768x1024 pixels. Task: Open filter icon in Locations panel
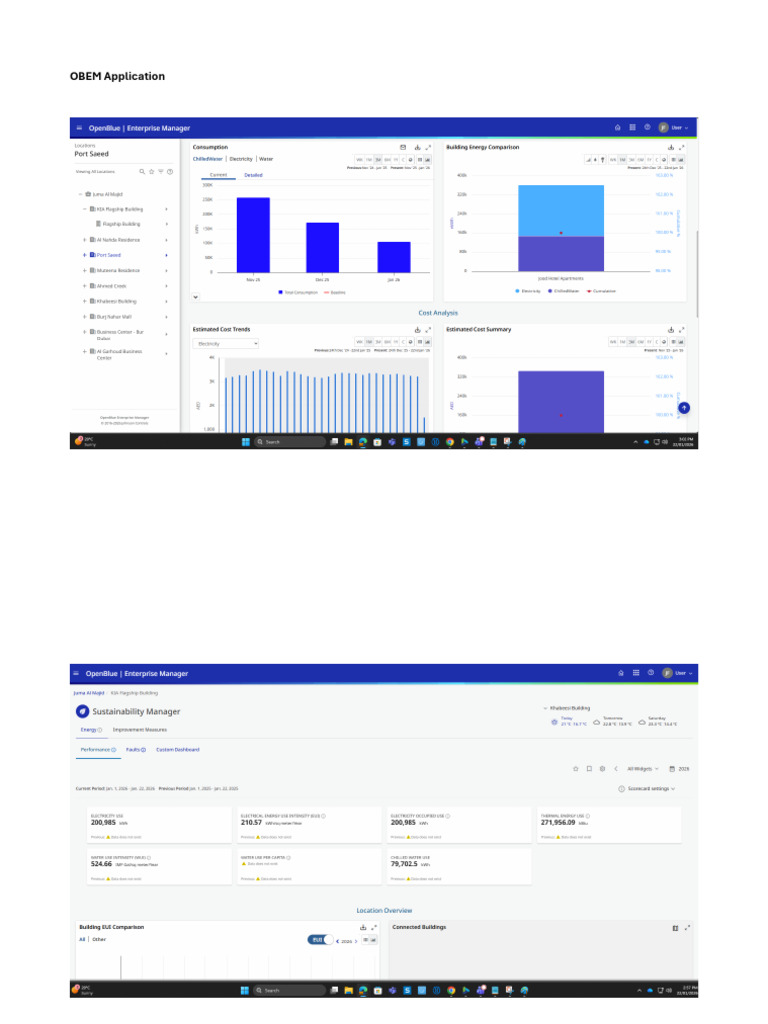click(161, 172)
